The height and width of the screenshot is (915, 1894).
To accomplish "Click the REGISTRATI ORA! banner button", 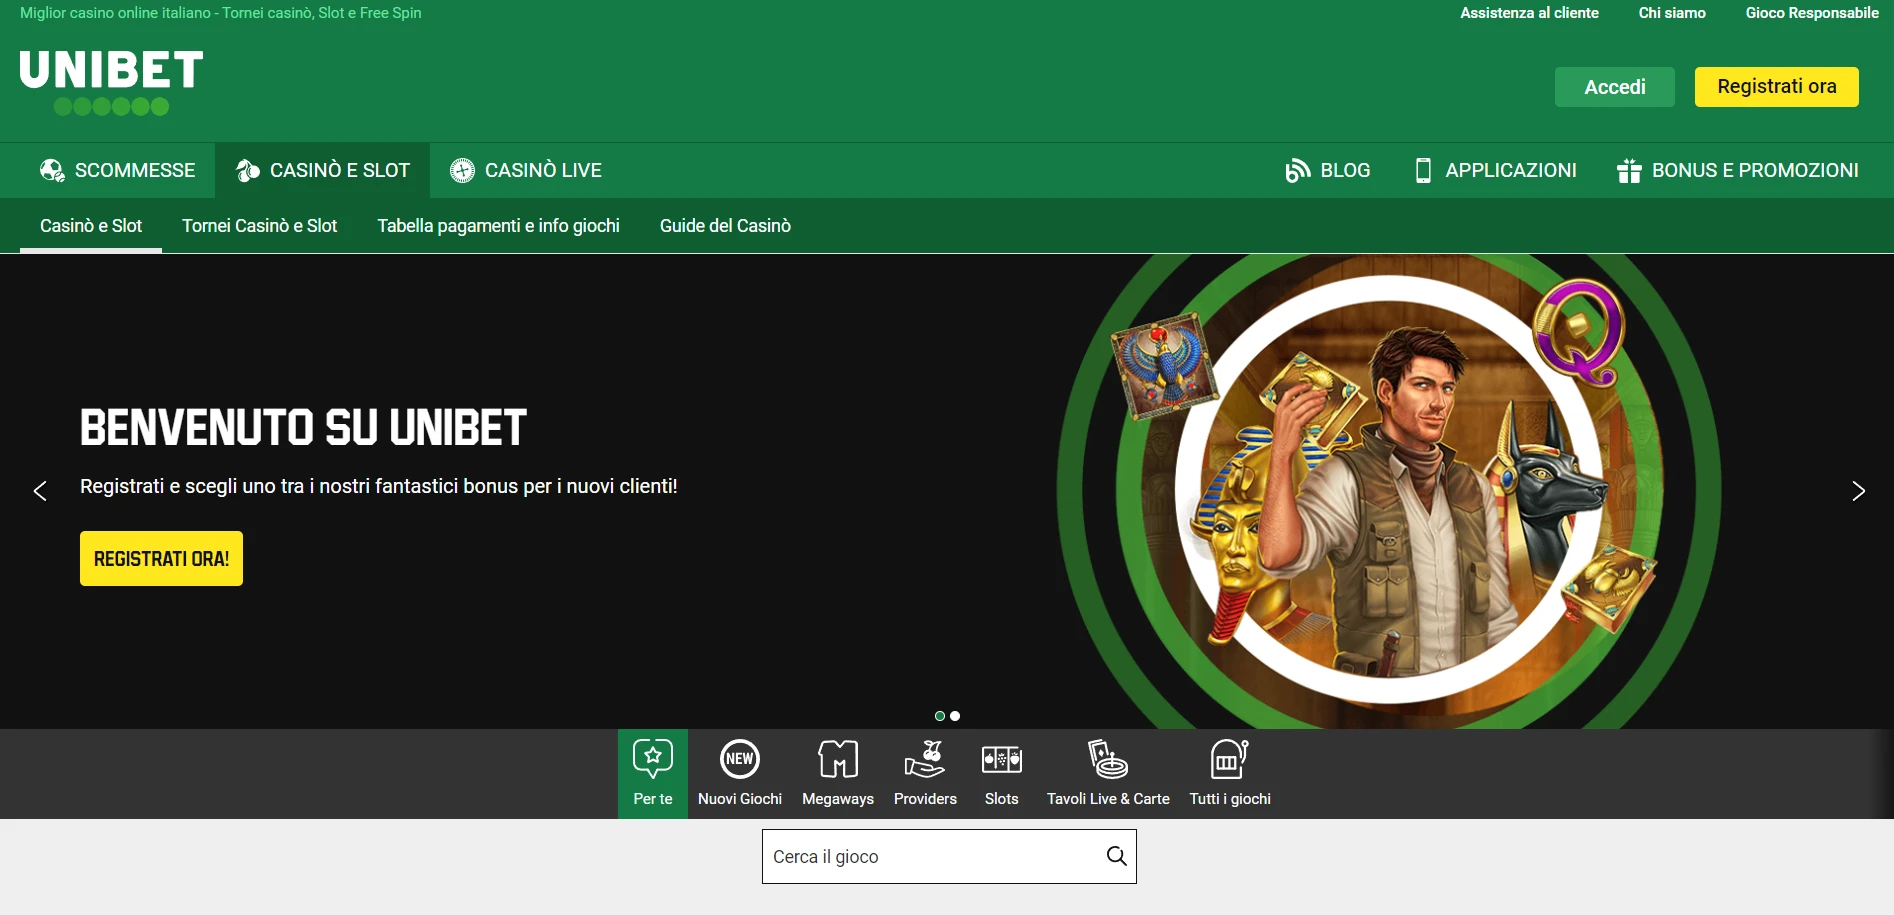I will coord(161,558).
